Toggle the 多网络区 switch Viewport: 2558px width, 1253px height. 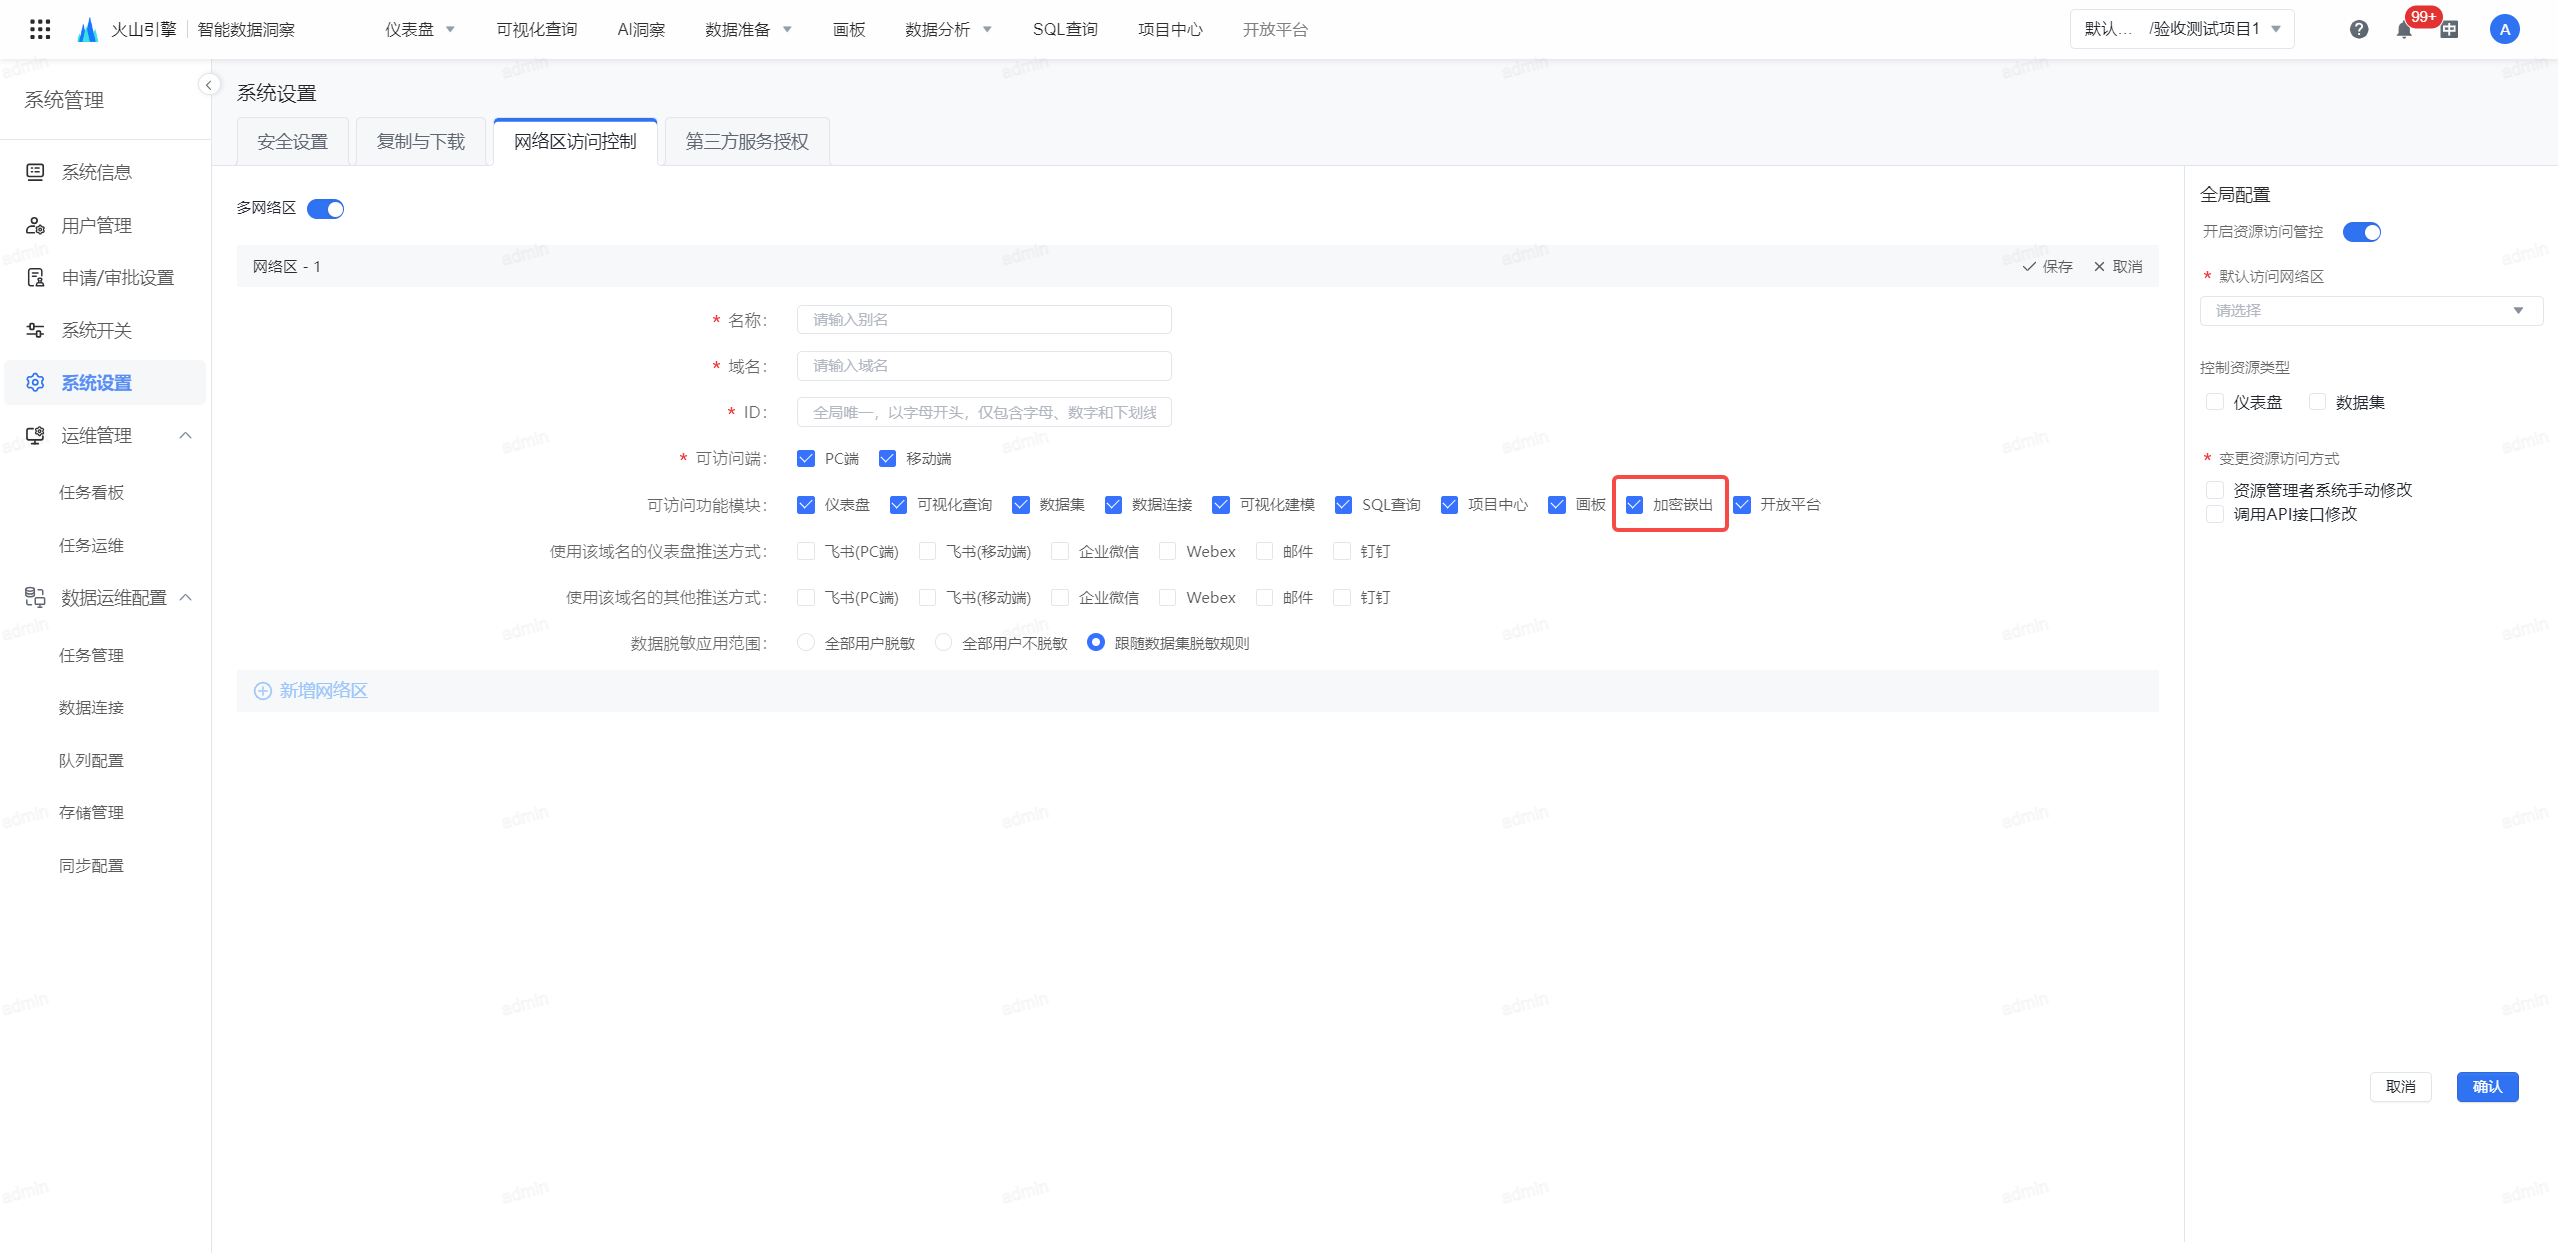click(325, 208)
